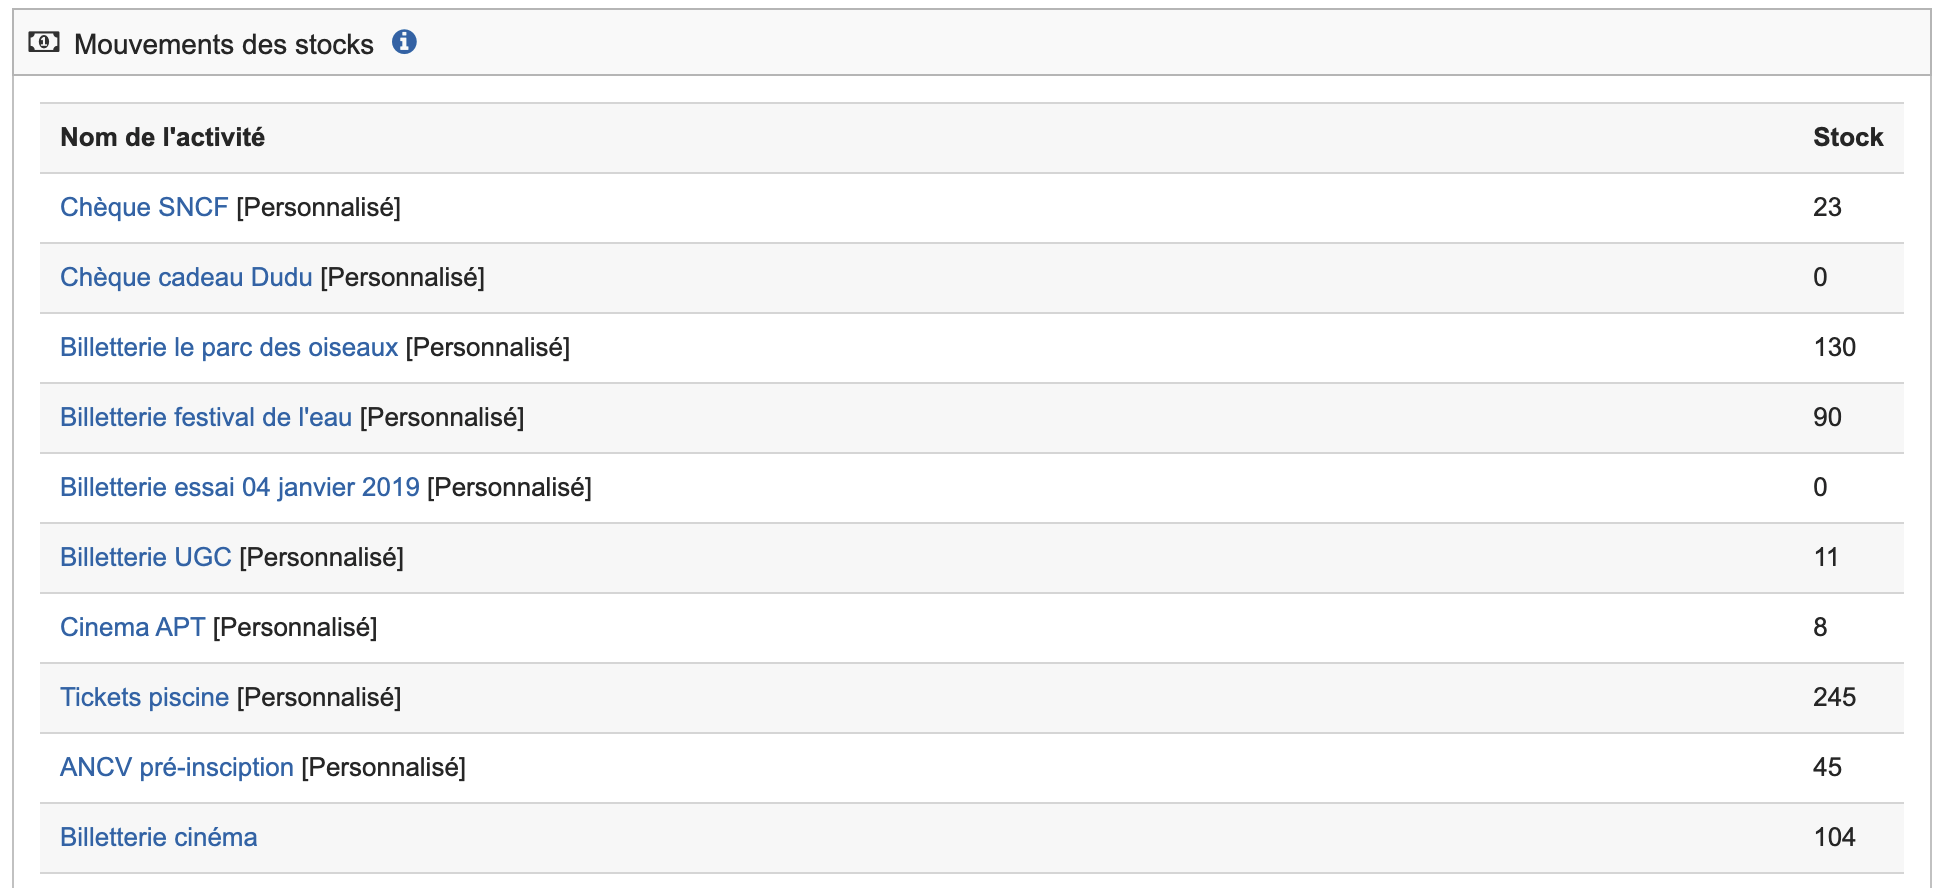Click the info icon beside Mouvements des stocks
1948x888 pixels.
click(x=404, y=42)
